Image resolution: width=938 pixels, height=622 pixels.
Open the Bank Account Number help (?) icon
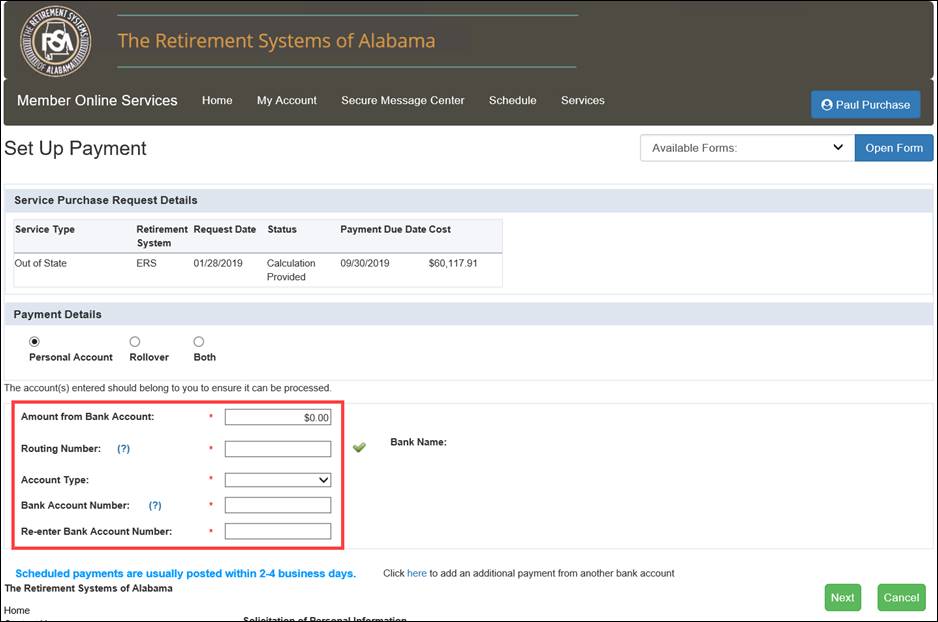pyautogui.click(x=155, y=506)
